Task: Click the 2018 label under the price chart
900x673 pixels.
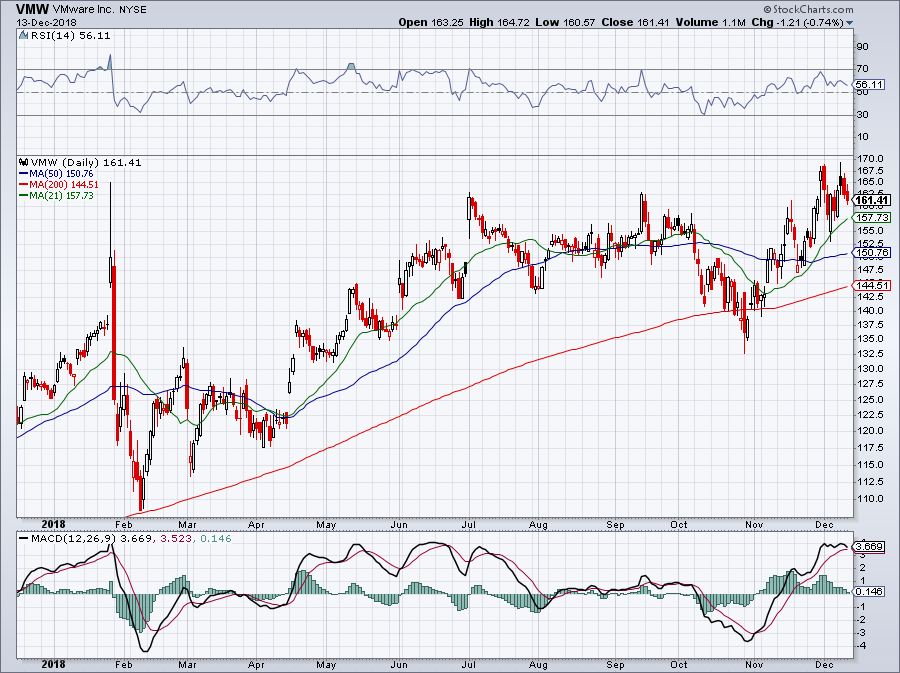Action: (54, 524)
